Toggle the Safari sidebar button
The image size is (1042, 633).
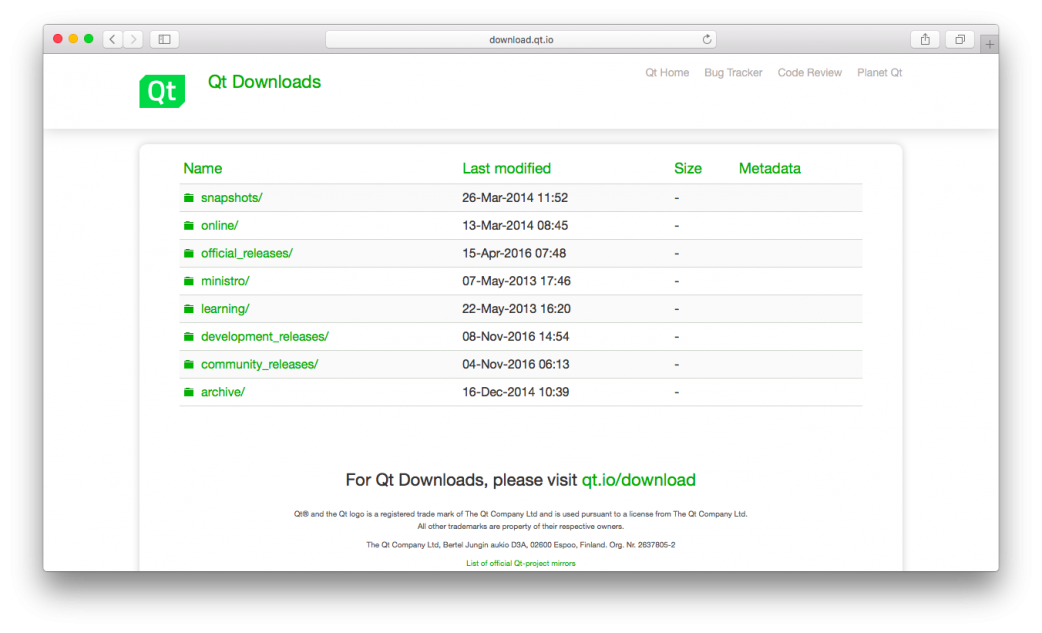[164, 39]
